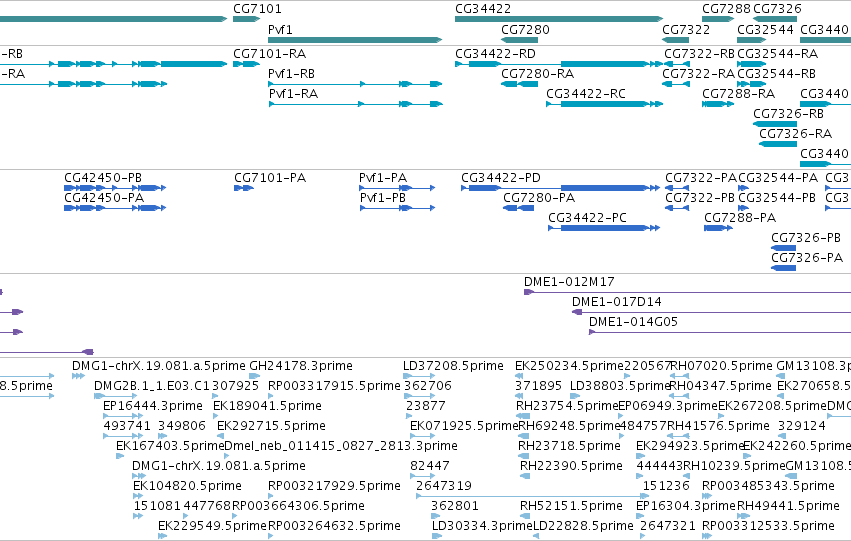This screenshot has height=541, width=851.
Task: Open the CG7326 gene label
Action: tap(777, 9)
